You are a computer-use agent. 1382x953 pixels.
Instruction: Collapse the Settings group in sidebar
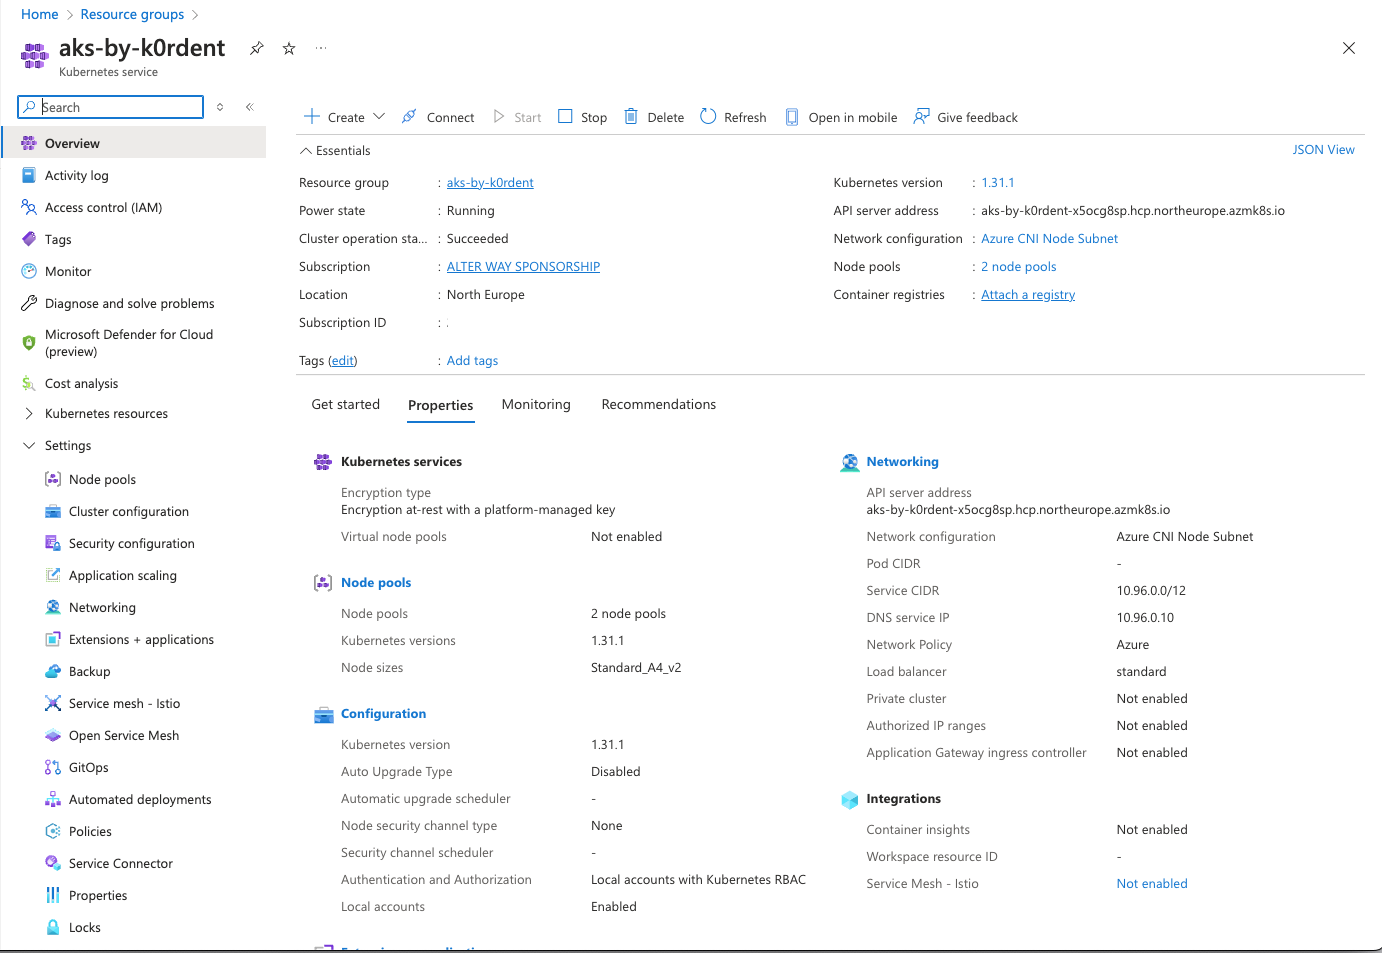pyautogui.click(x=29, y=446)
